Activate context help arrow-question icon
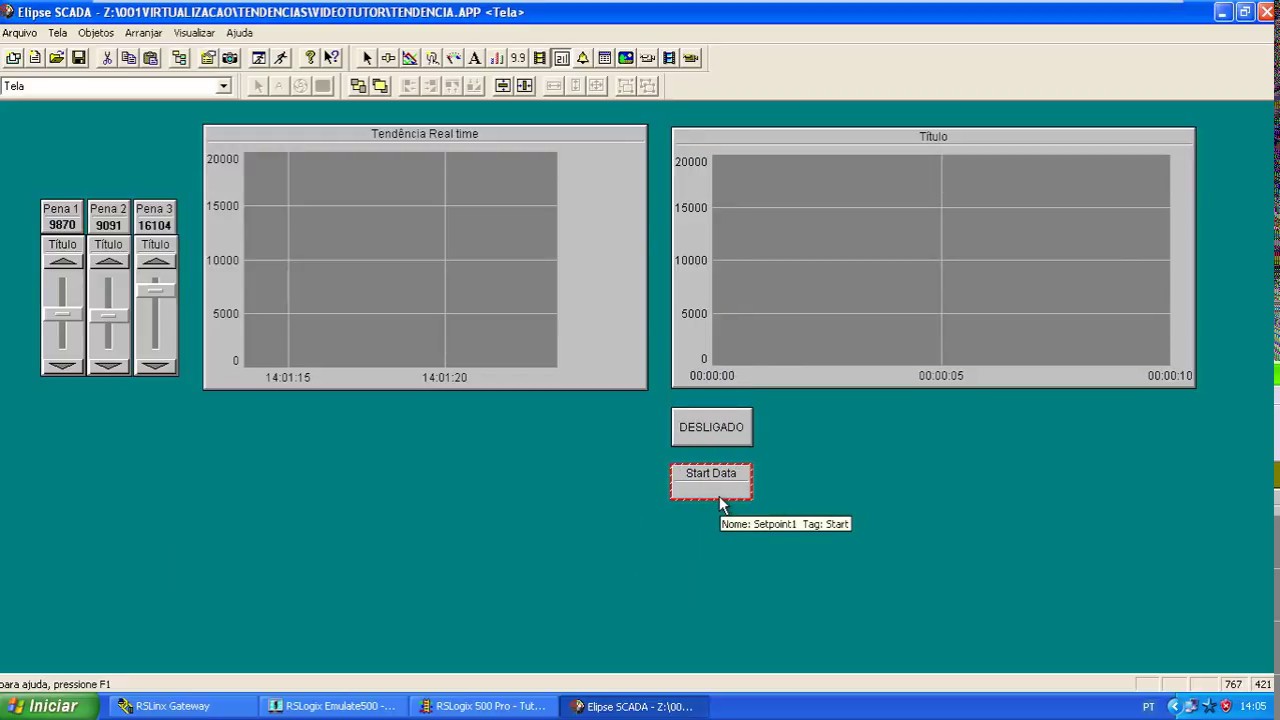The image size is (1280, 720). (332, 58)
